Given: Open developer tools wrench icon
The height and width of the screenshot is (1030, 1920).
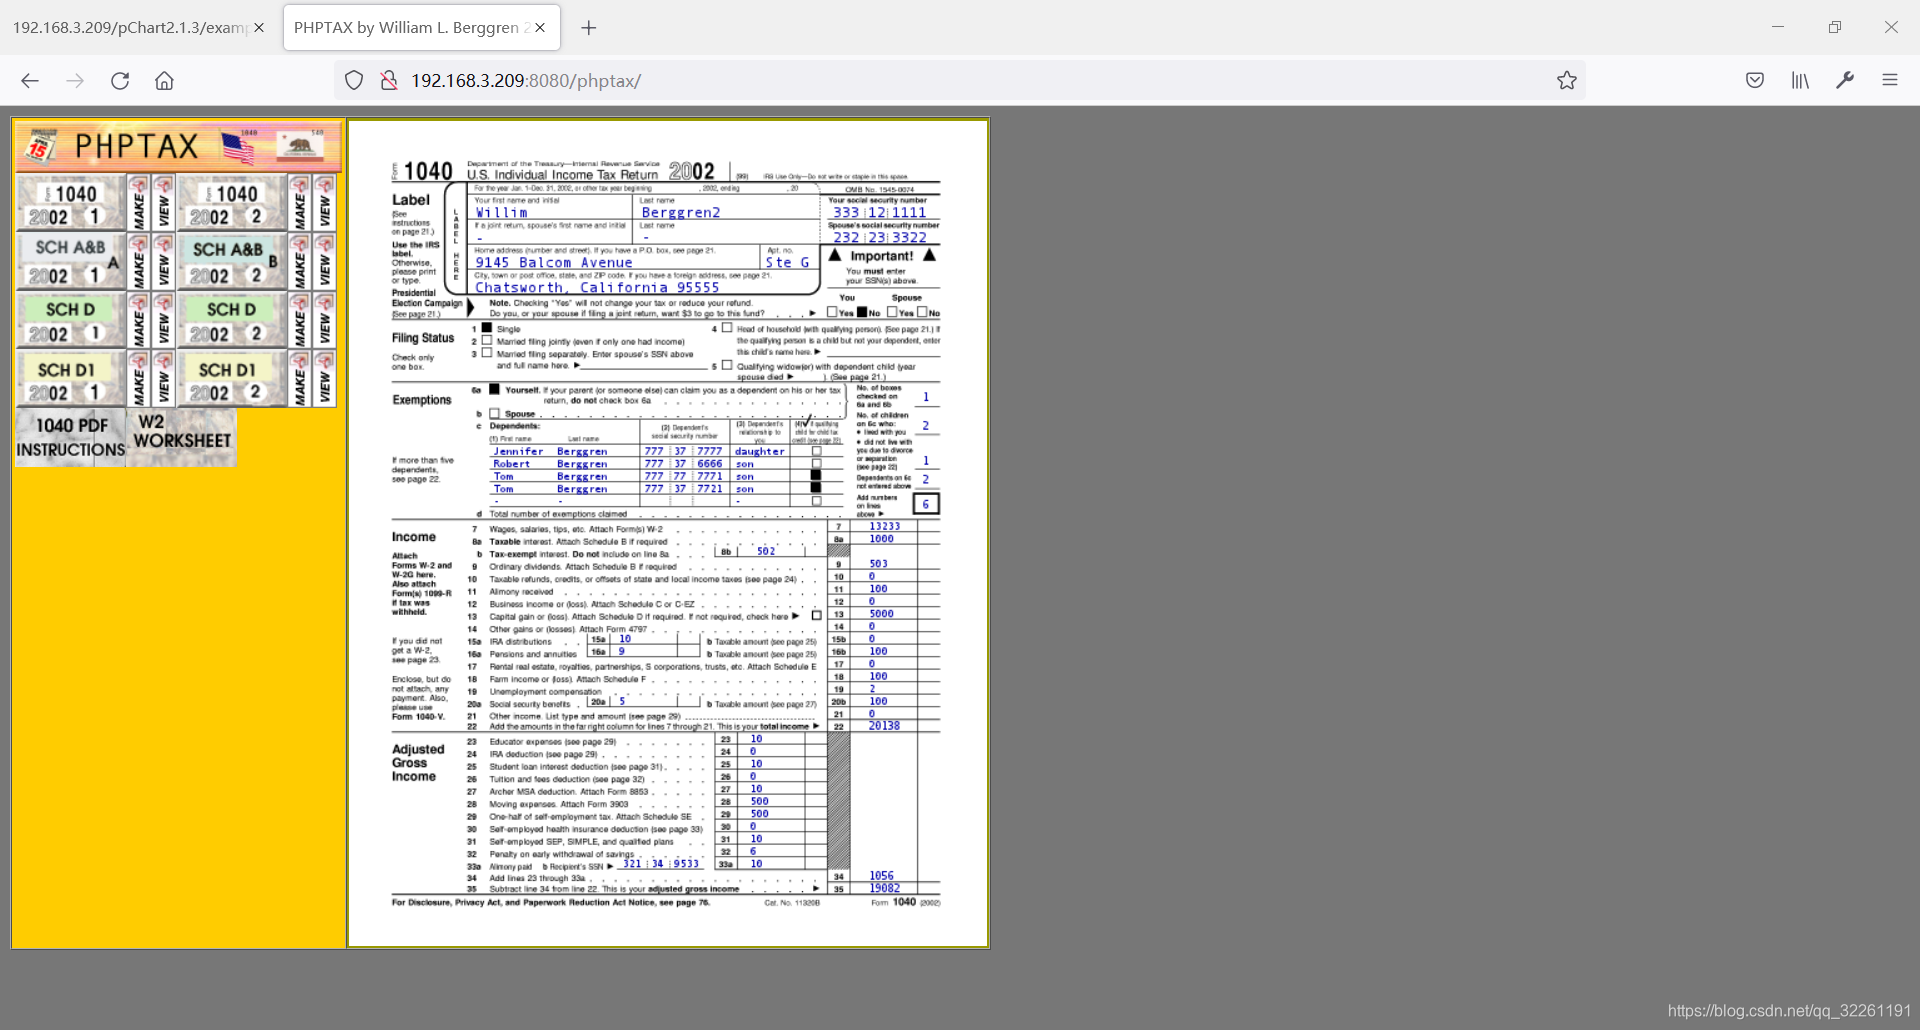Looking at the screenshot, I should click(1845, 81).
